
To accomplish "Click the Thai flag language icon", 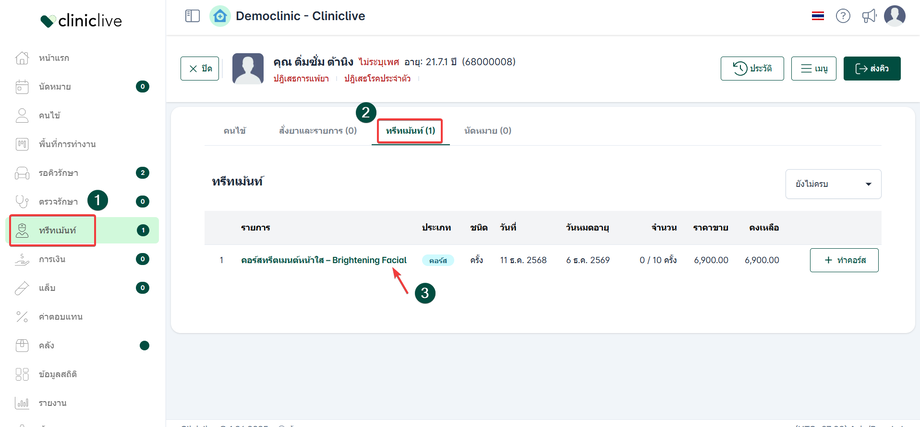I will 818,16.
